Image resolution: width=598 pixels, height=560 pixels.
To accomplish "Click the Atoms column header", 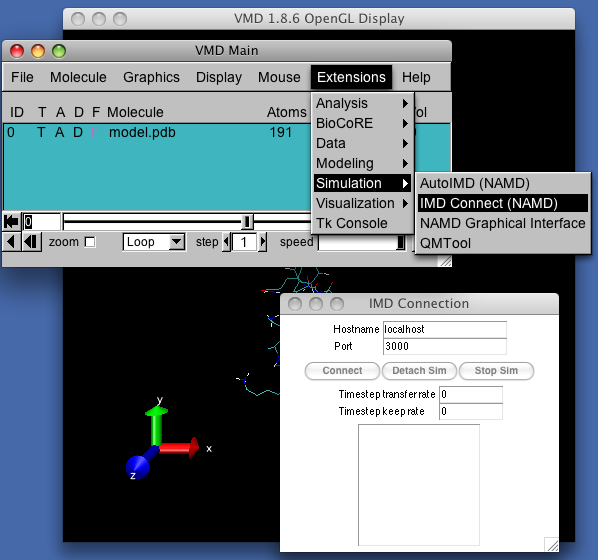I will click(x=286, y=112).
